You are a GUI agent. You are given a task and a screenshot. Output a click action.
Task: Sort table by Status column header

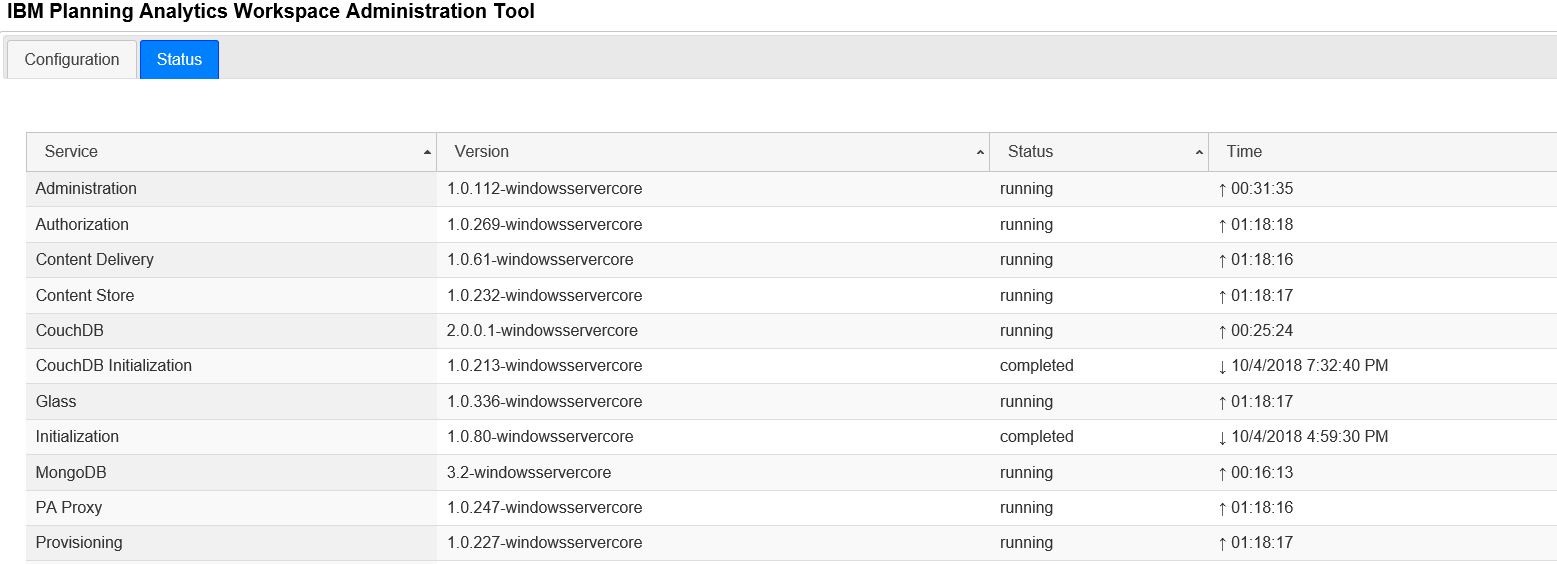pyautogui.click(x=1099, y=152)
